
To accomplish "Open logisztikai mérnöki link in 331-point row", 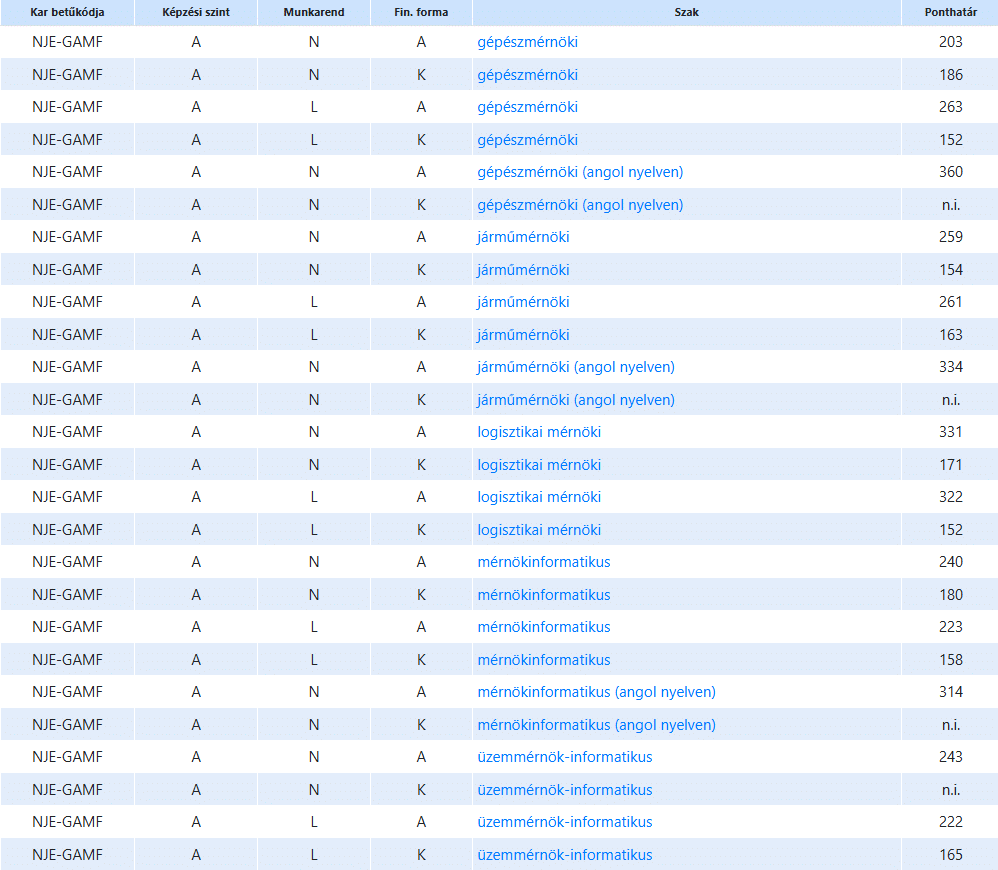I will click(539, 432).
